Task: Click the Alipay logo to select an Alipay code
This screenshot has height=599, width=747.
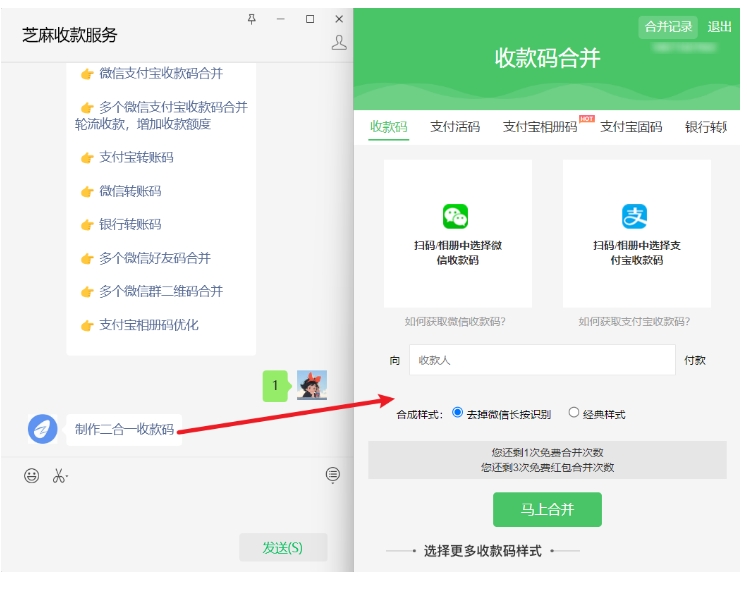Action: [x=635, y=216]
